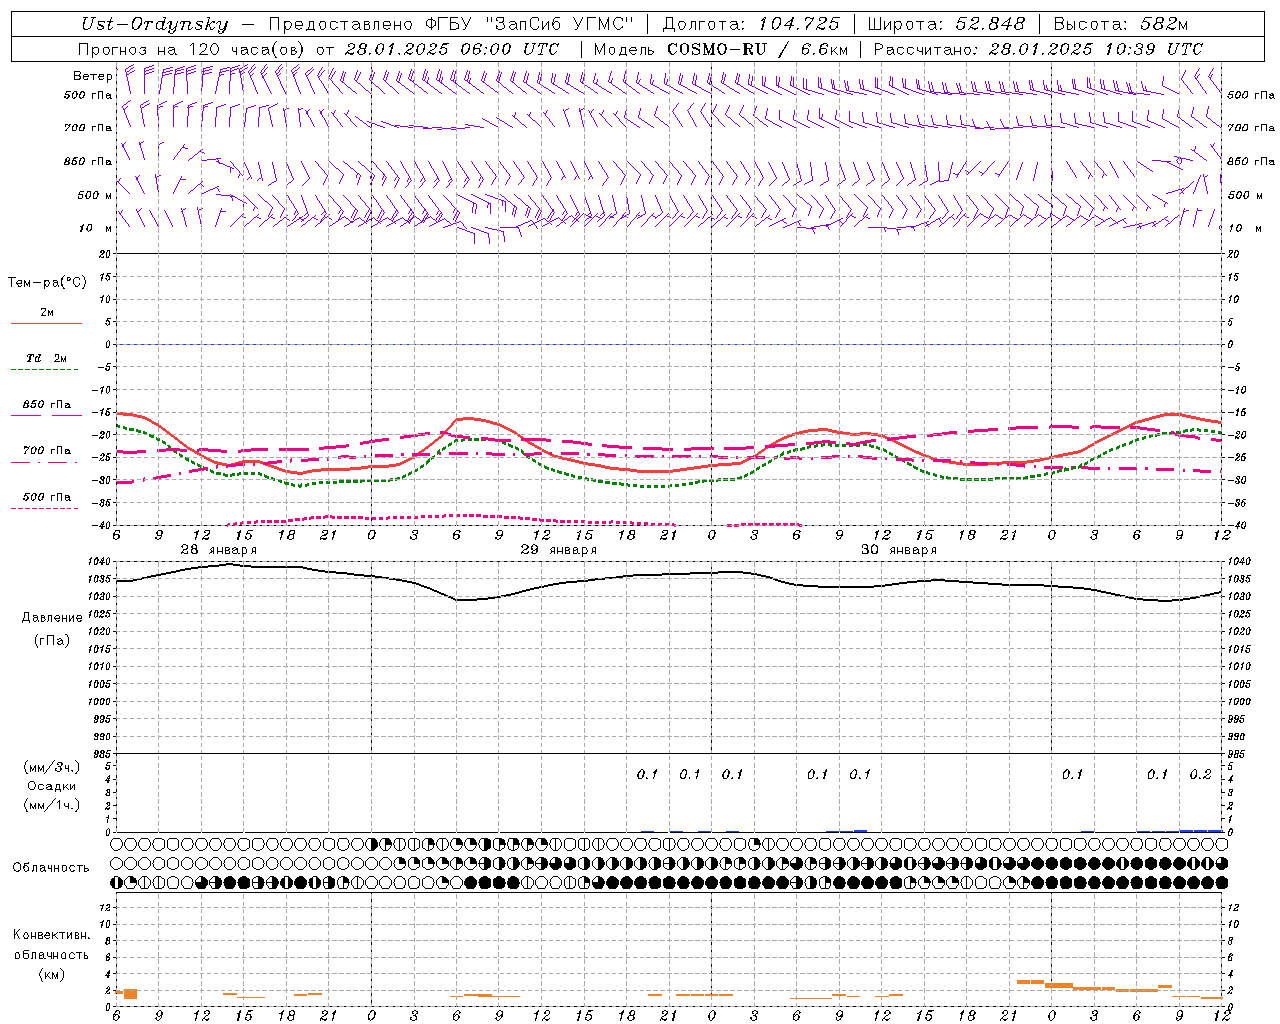Click the Осадки precipitation label
Image resolution: width=1280 pixels, height=1024 pixels.
coord(51,786)
